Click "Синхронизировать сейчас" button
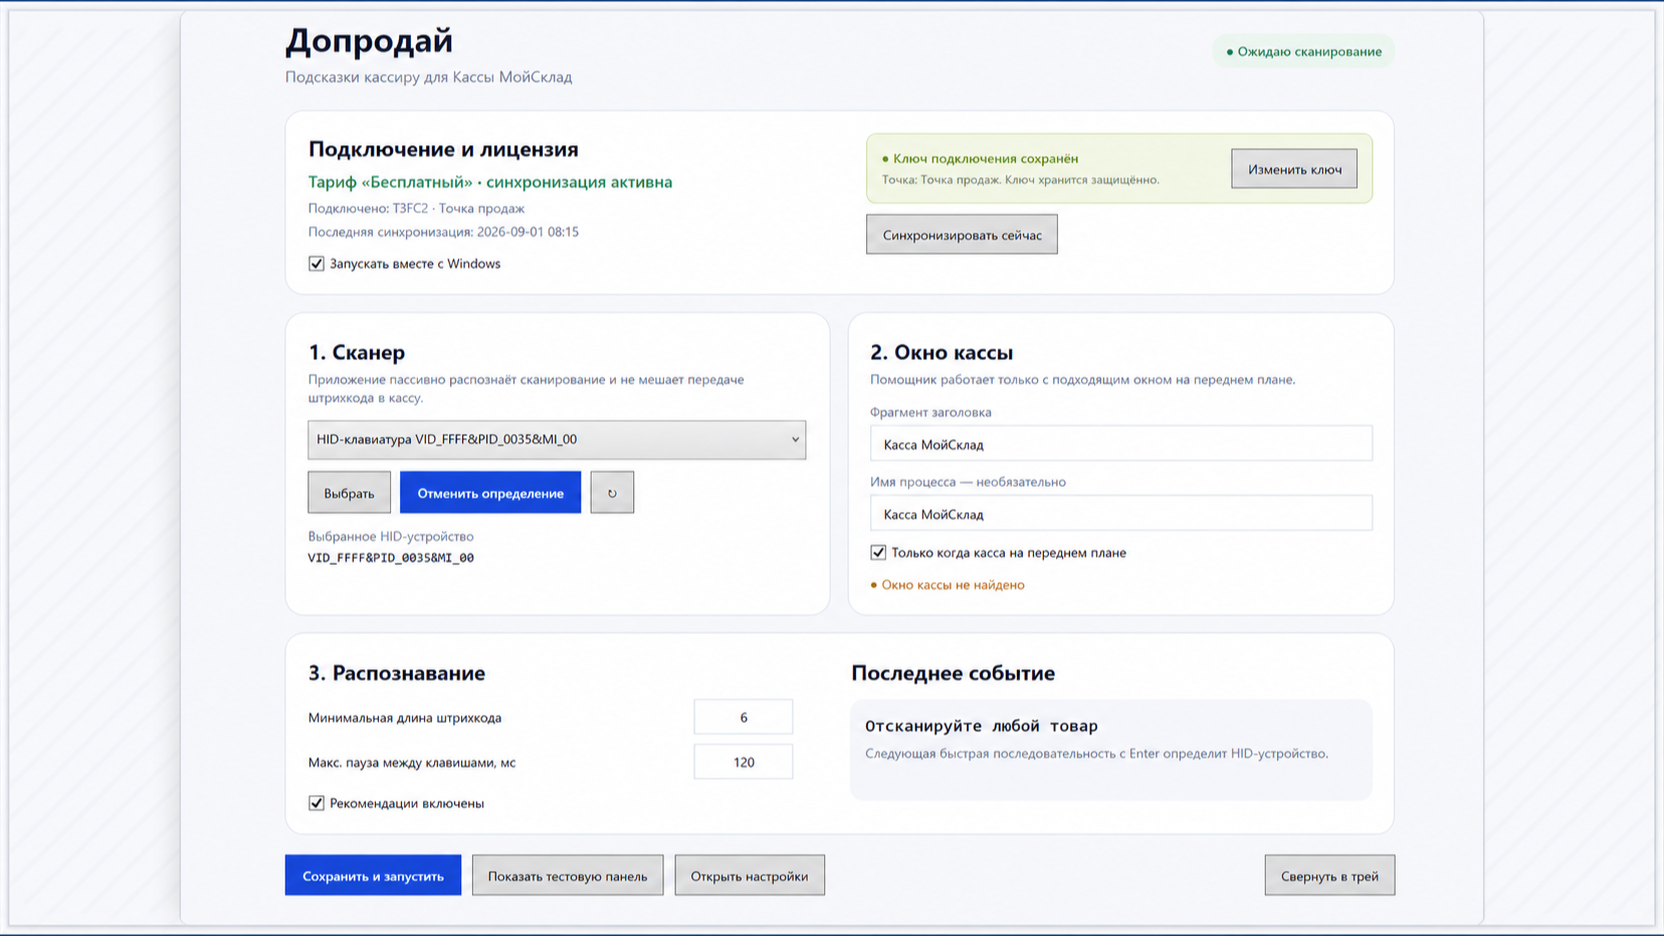 pos(962,235)
